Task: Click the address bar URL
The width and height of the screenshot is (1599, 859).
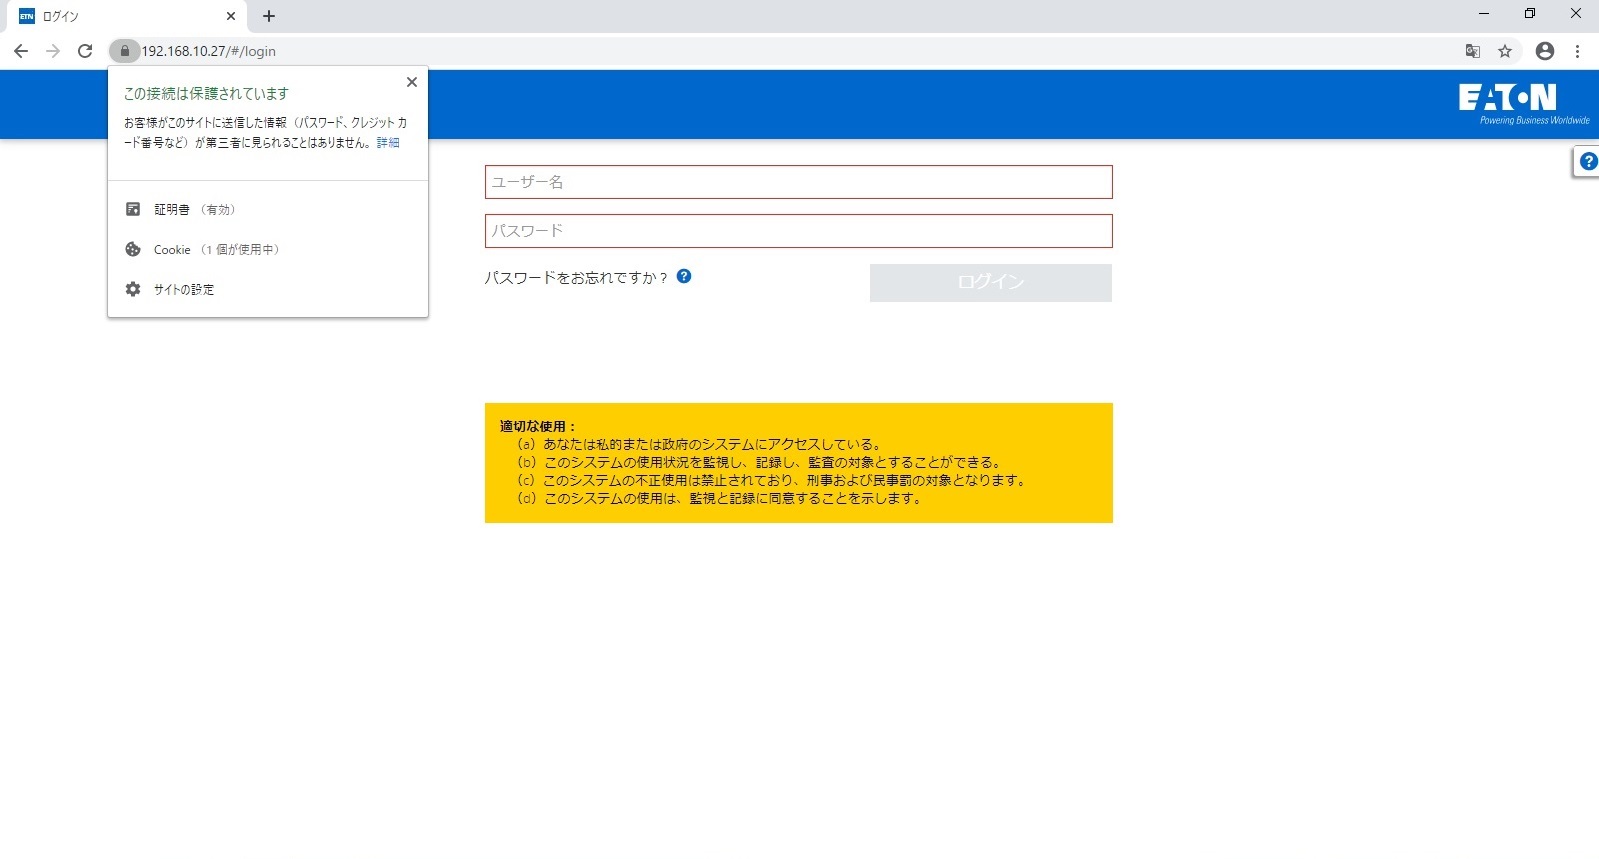Action: (209, 51)
